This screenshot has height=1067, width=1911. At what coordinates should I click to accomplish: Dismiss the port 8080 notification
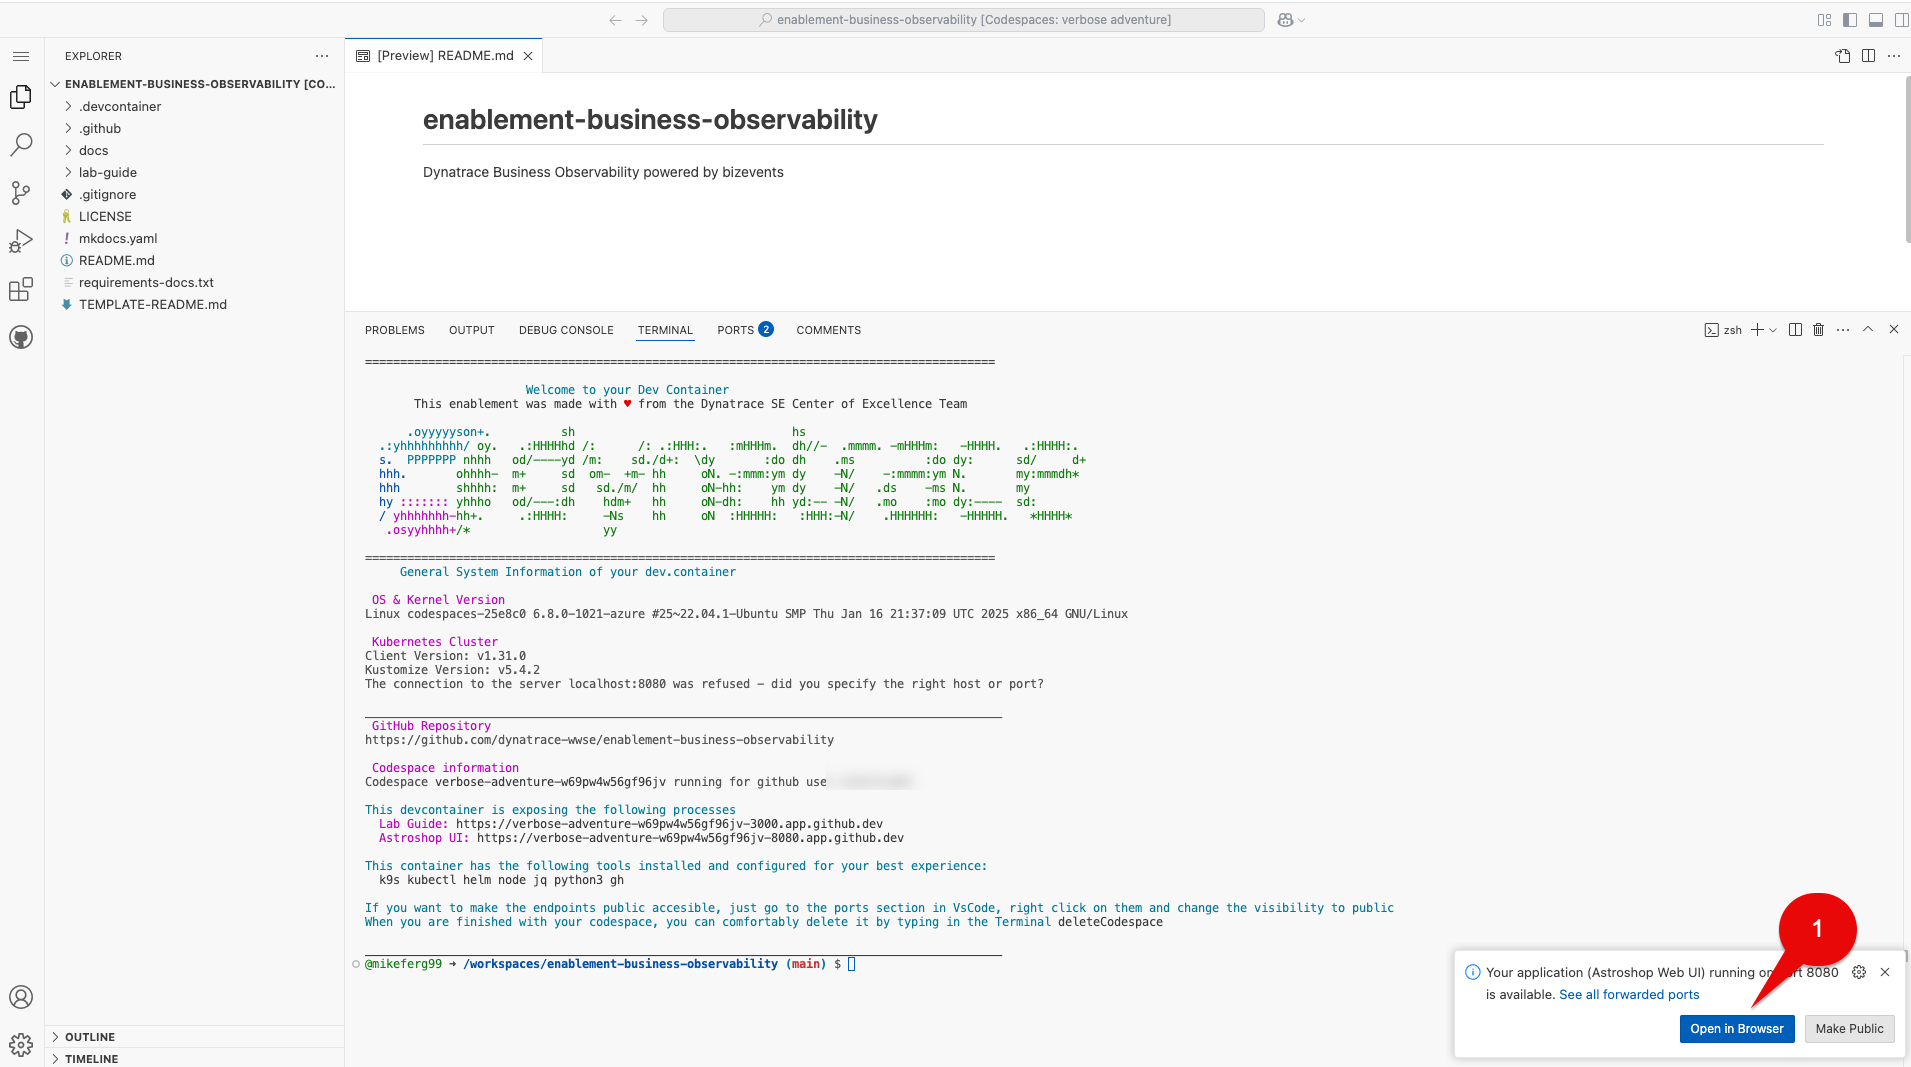pos(1885,972)
